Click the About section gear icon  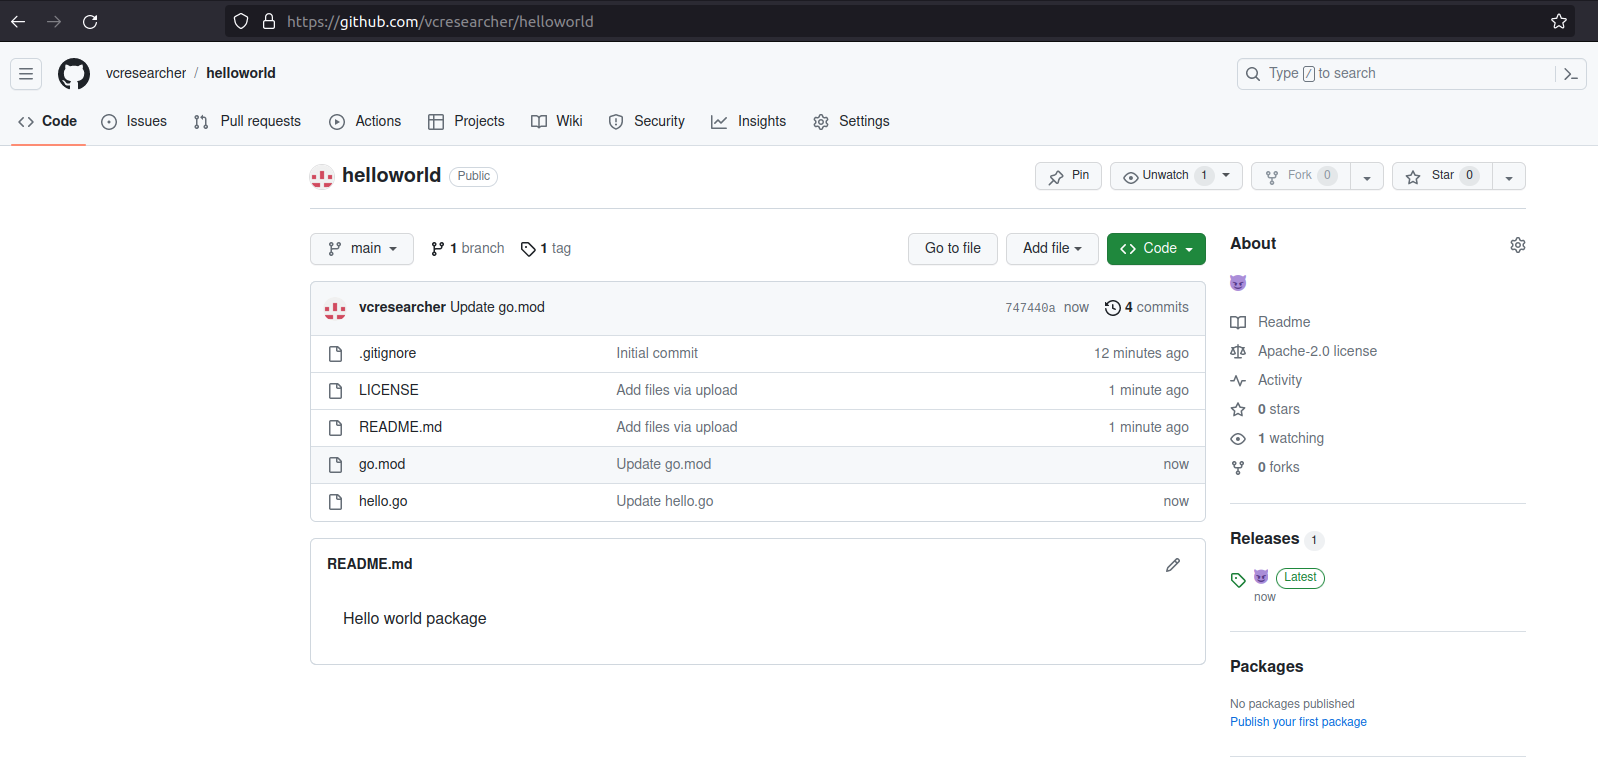click(1517, 245)
